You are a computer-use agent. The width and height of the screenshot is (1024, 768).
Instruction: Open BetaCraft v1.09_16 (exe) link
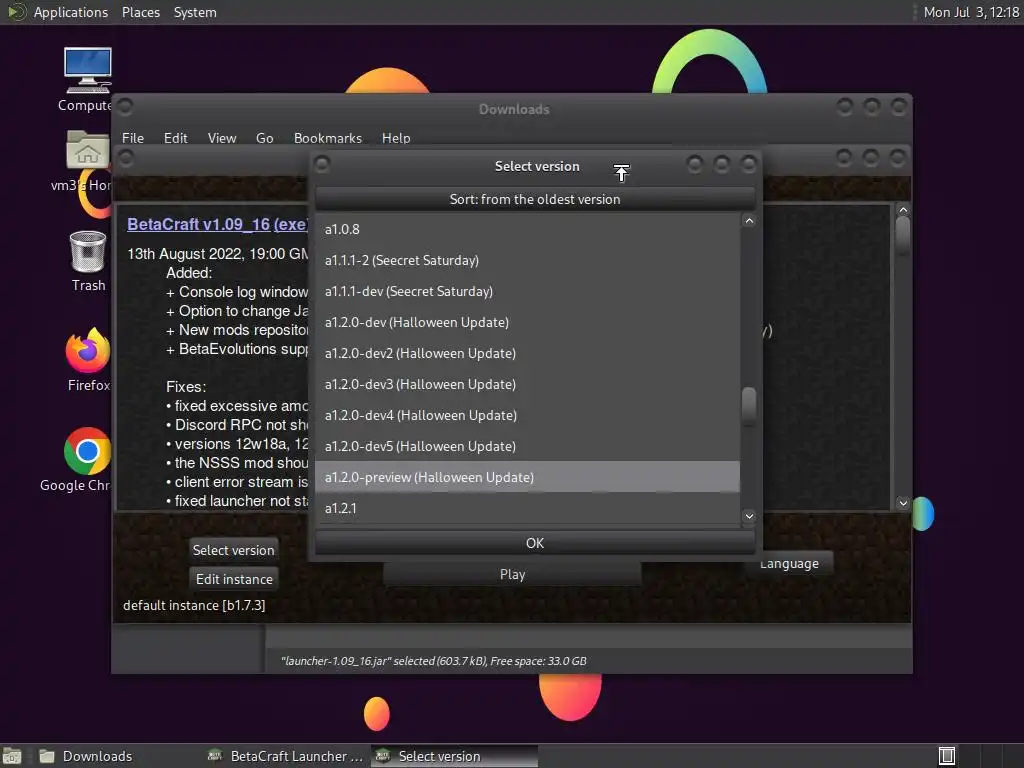(x=217, y=224)
